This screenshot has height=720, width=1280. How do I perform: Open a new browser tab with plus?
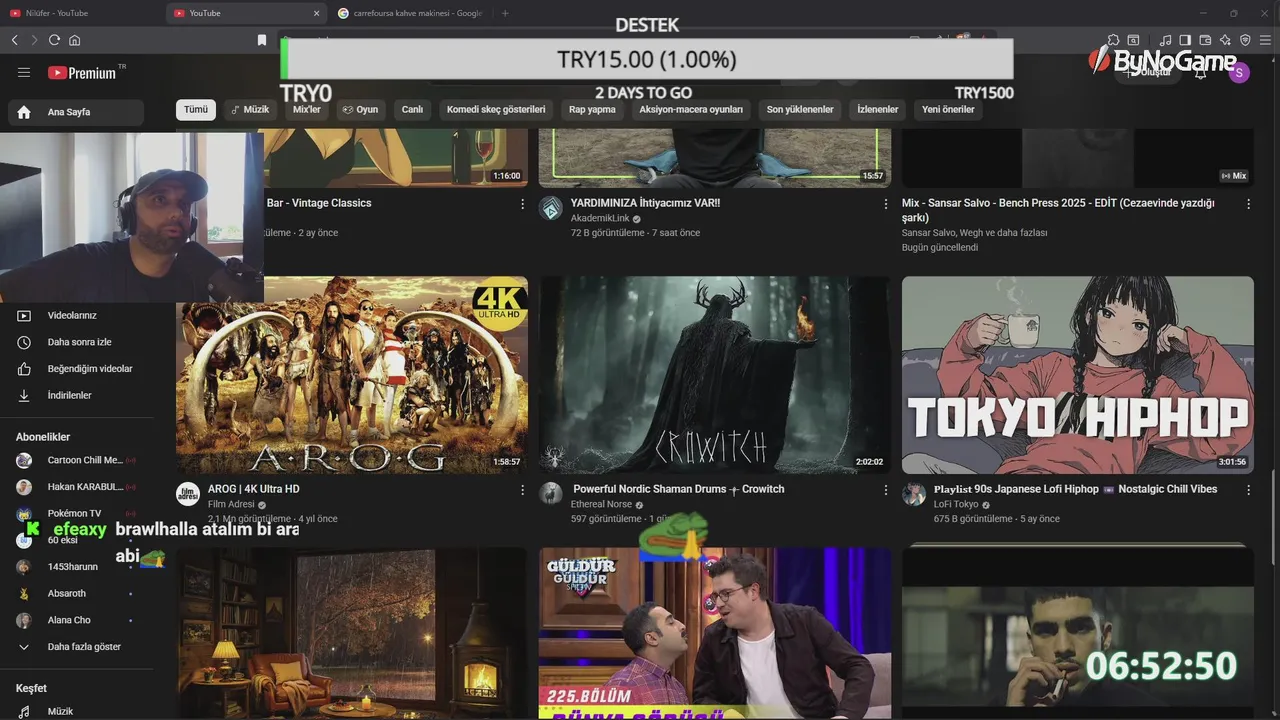(505, 13)
